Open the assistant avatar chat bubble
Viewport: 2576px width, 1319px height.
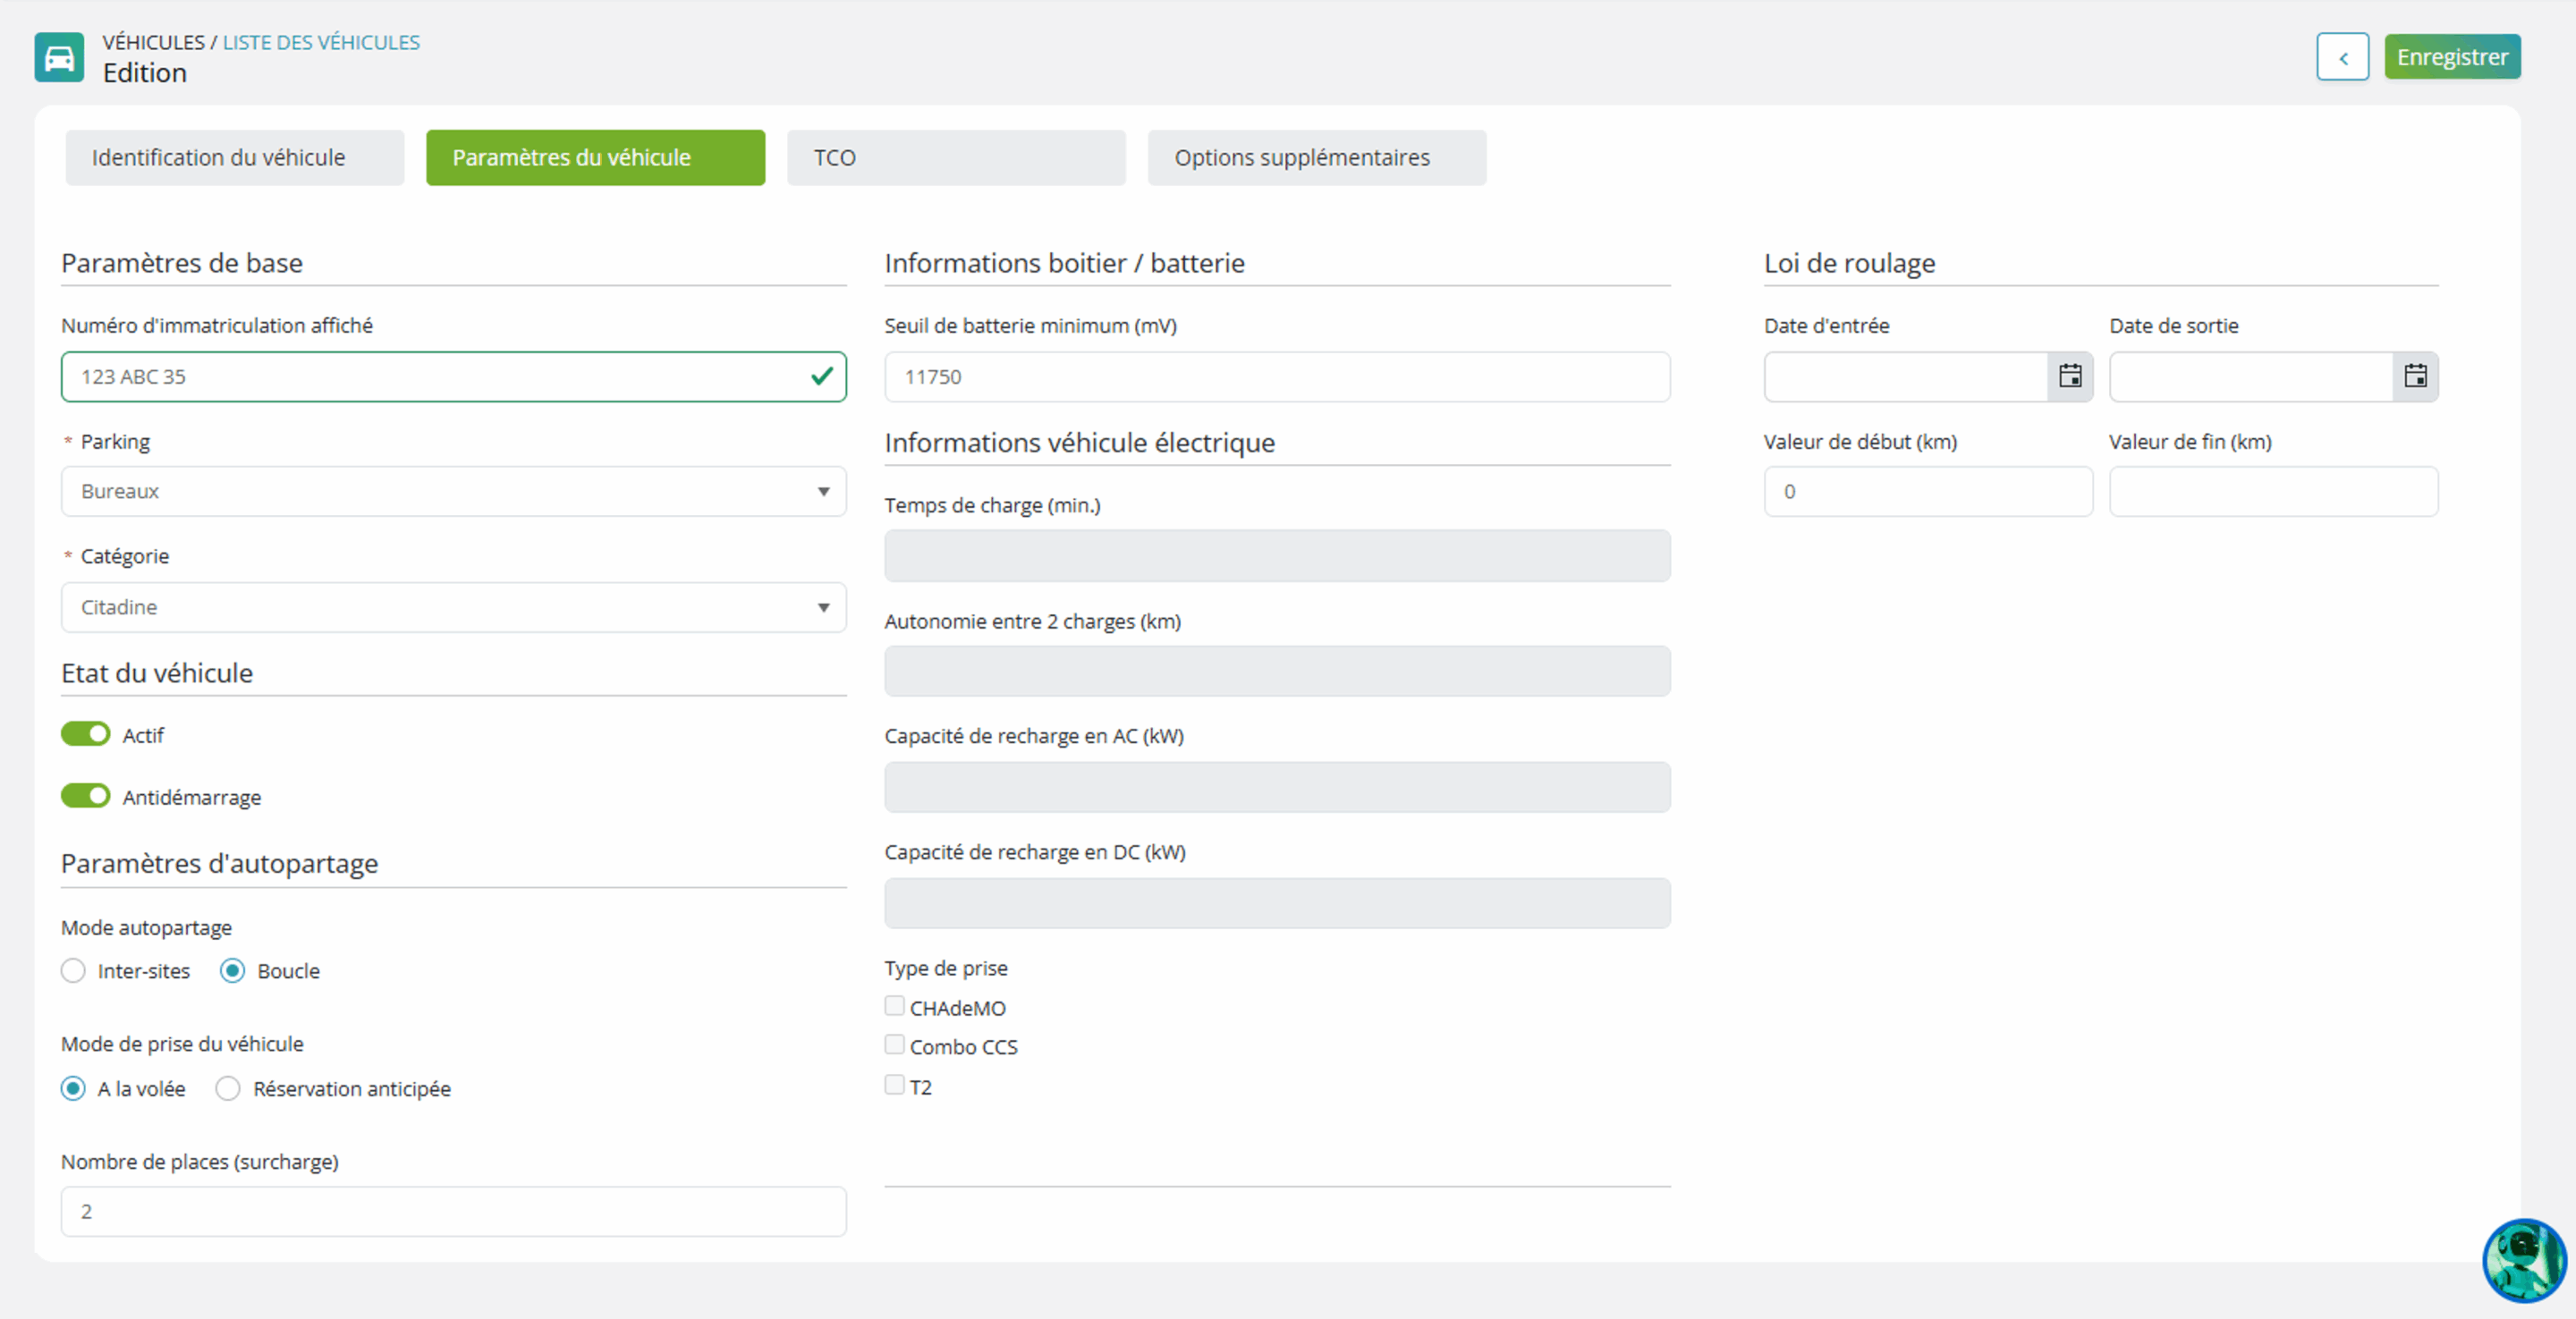click(2524, 1259)
